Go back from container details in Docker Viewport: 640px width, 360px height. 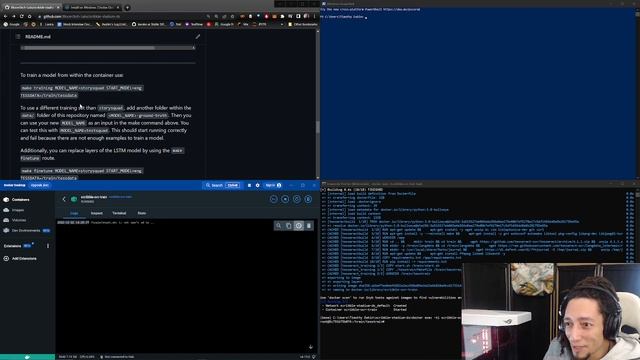pyautogui.click(x=64, y=199)
